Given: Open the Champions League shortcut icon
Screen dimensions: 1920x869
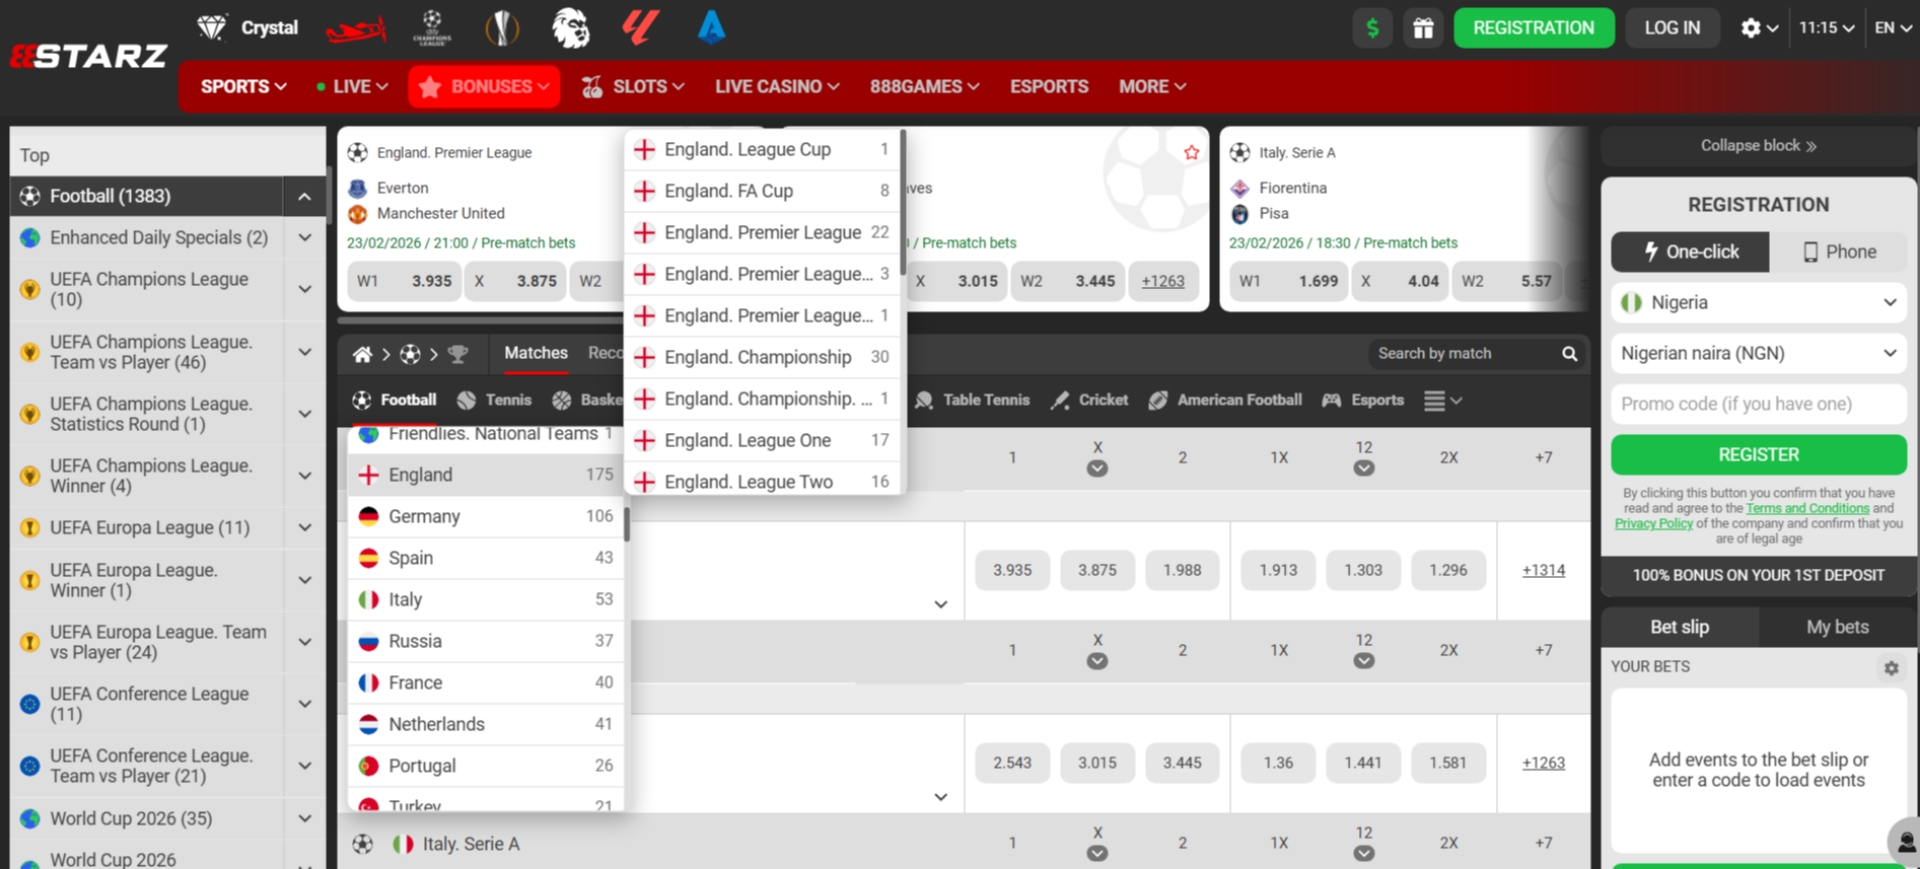Looking at the screenshot, I should pyautogui.click(x=432, y=28).
